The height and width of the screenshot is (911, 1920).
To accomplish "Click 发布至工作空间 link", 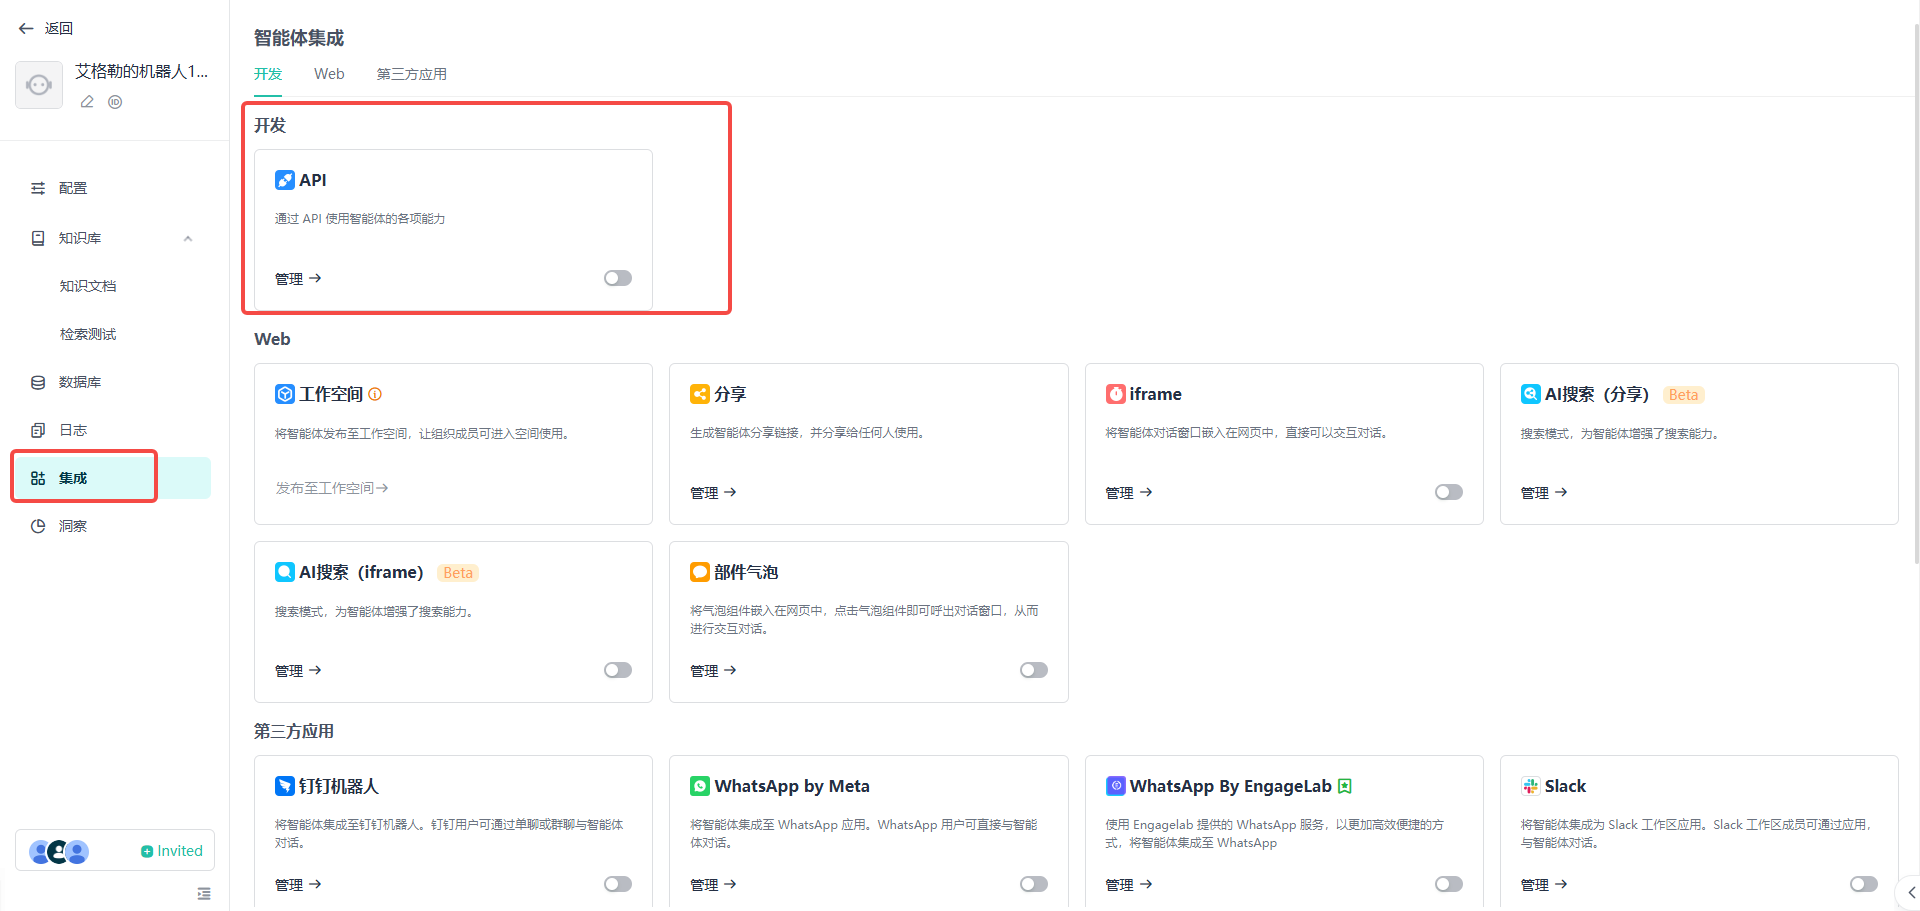I will [x=331, y=488].
